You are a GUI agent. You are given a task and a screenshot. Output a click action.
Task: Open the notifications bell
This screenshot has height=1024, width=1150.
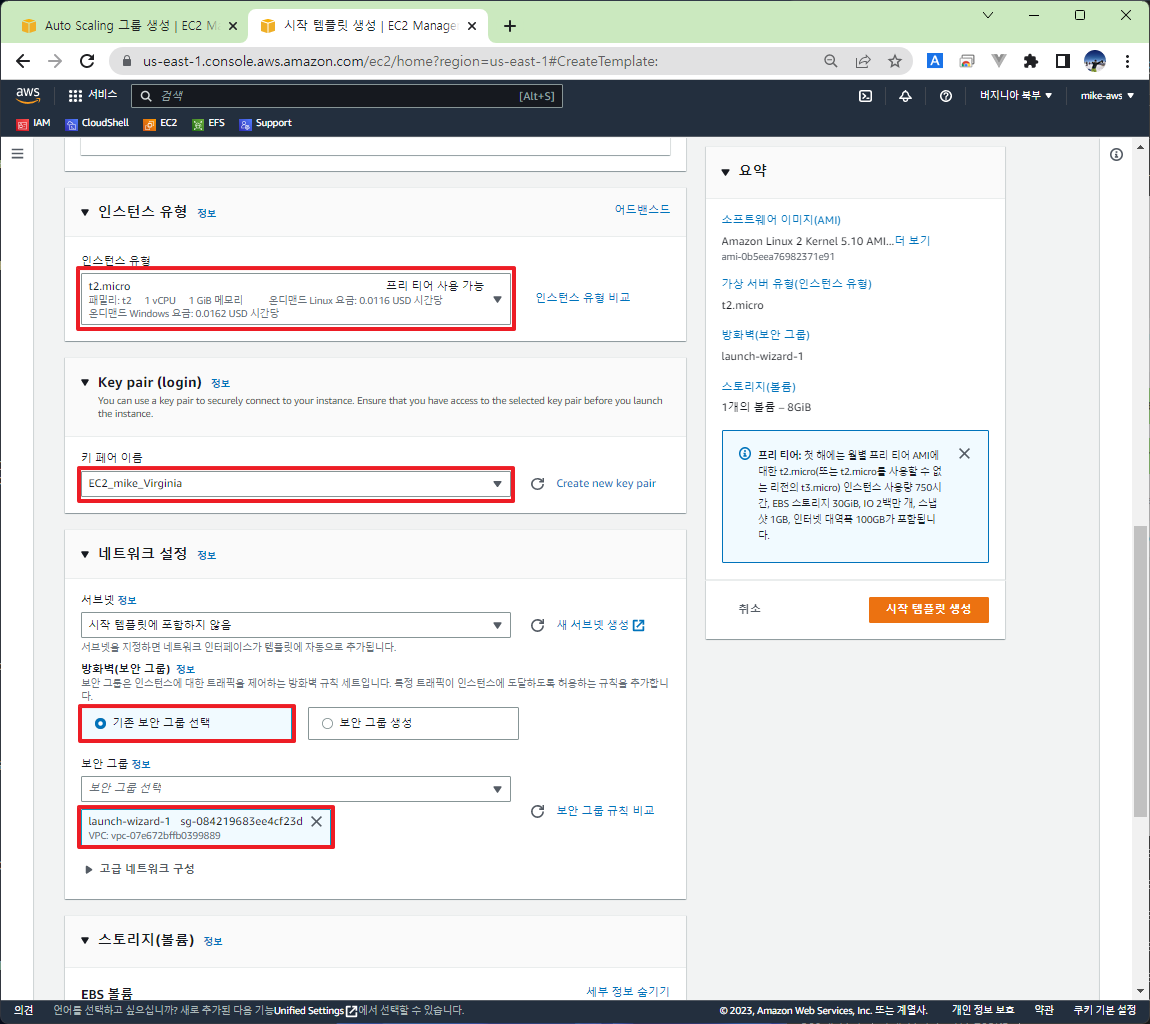pyautogui.click(x=906, y=96)
